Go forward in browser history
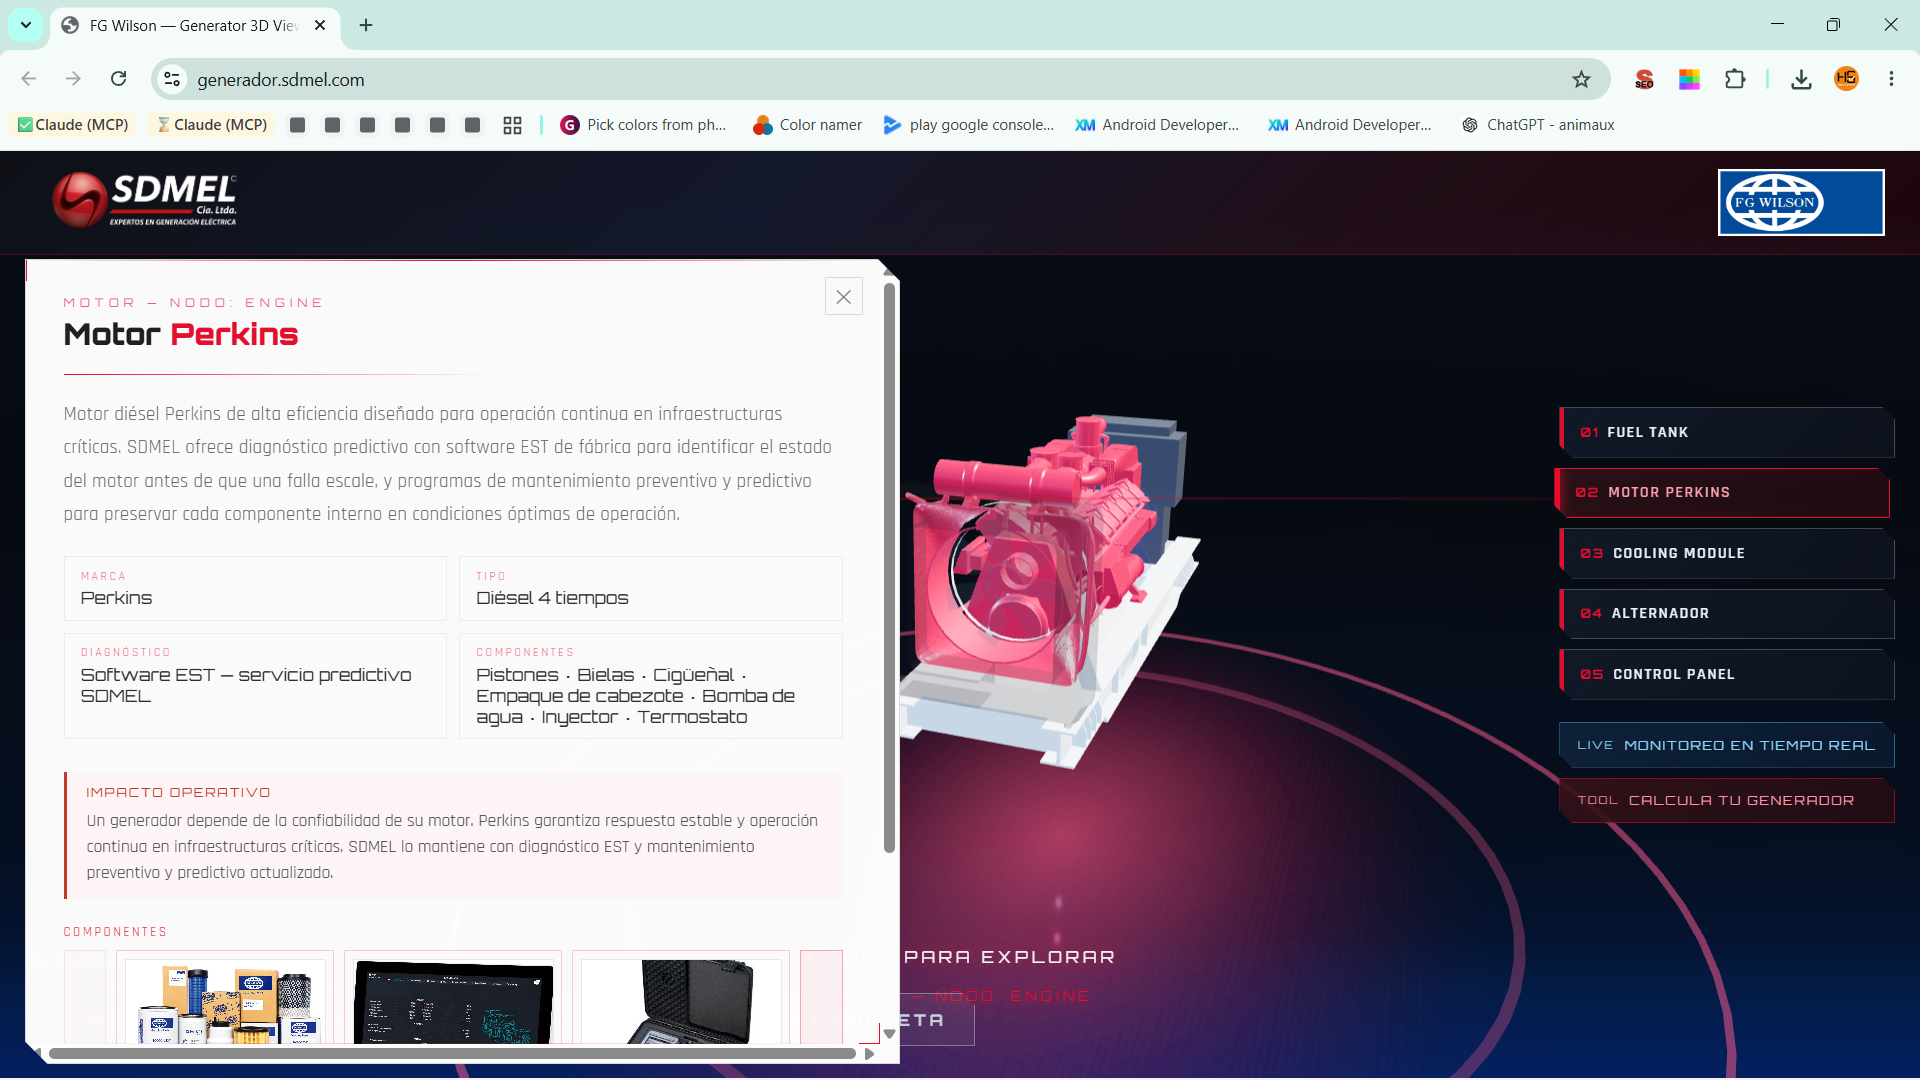Screen dimensions: 1920x1080 coord(73,79)
